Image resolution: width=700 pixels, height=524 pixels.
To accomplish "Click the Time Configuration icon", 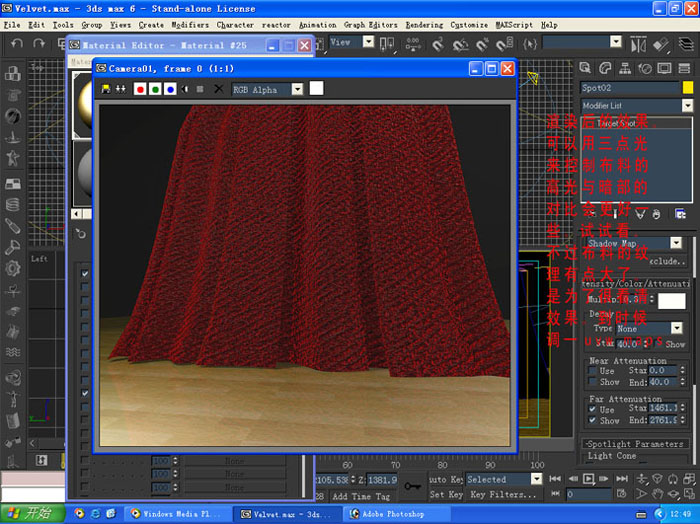I will click(x=621, y=494).
